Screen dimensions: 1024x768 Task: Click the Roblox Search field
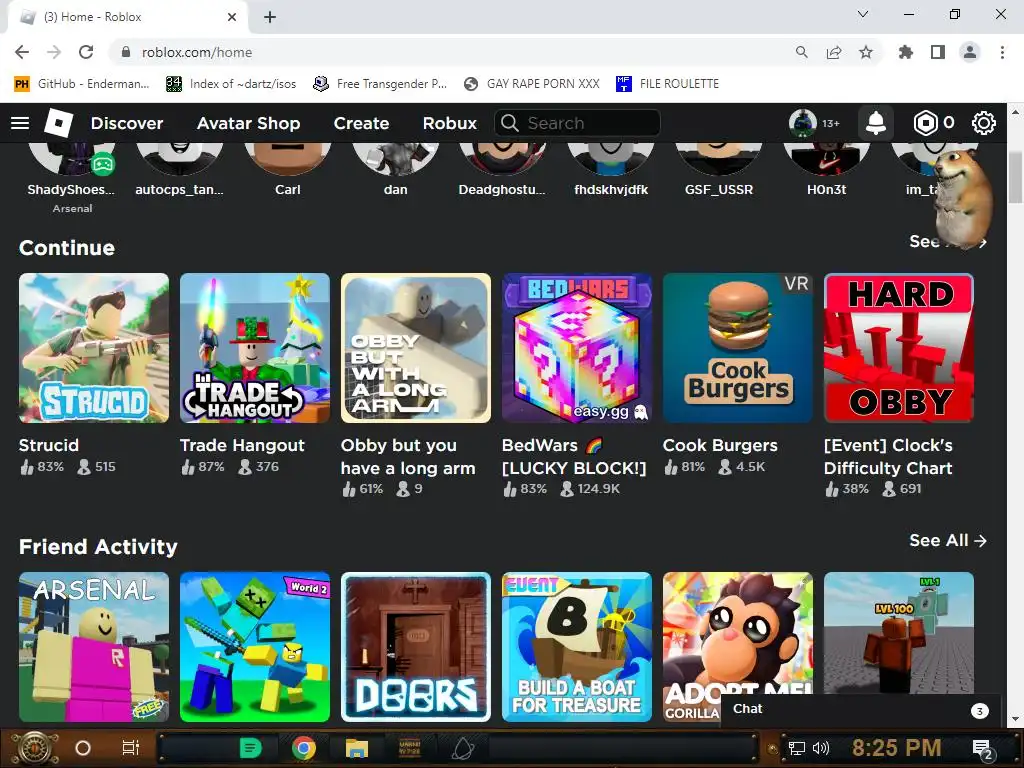click(577, 123)
